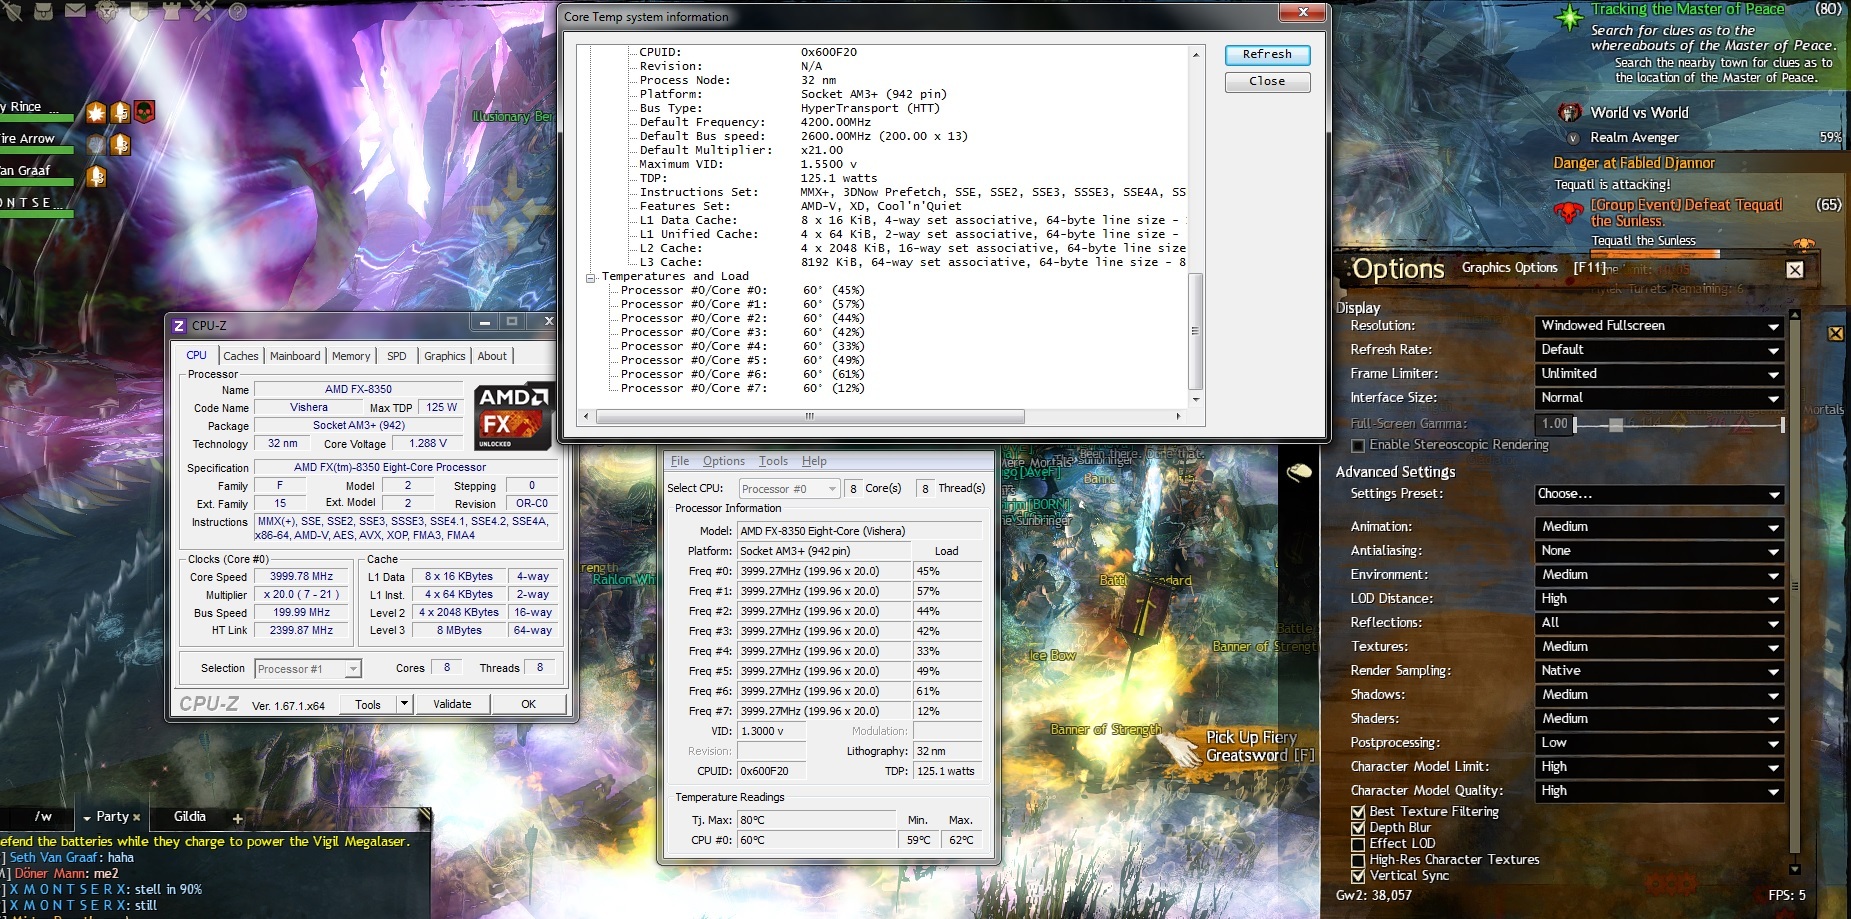Screen dimensions: 1851x919
Task: Add a new chat tab with plus icon
Action: (238, 819)
